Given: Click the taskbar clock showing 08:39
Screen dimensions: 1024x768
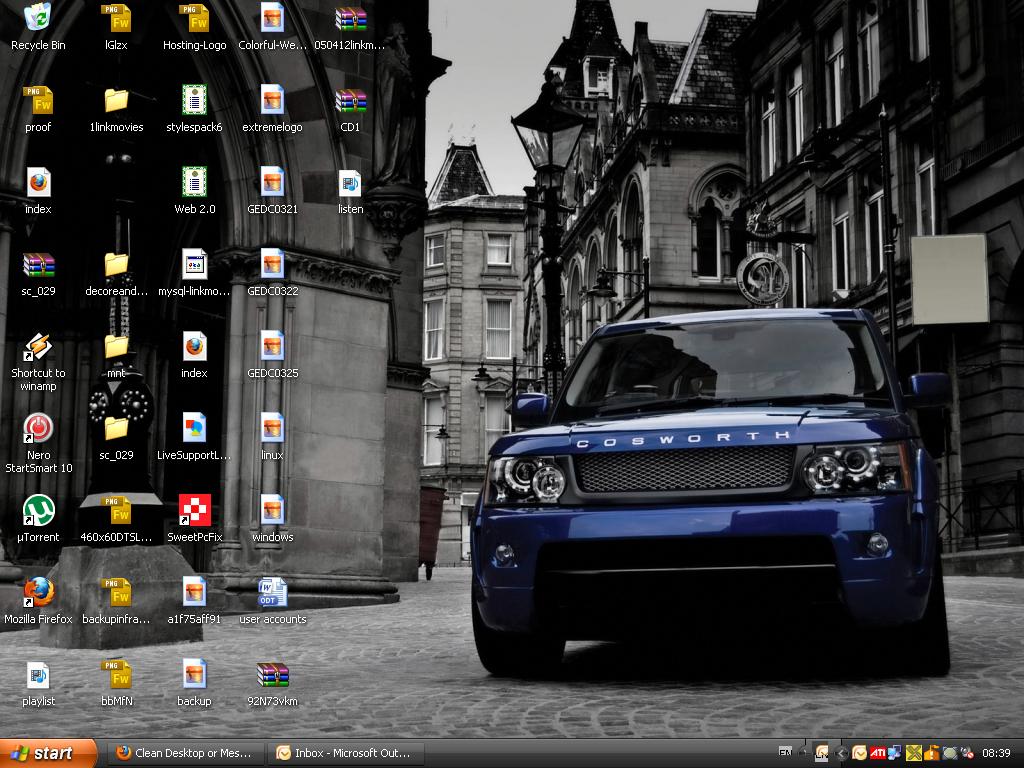Looking at the screenshot, I should 995,753.
